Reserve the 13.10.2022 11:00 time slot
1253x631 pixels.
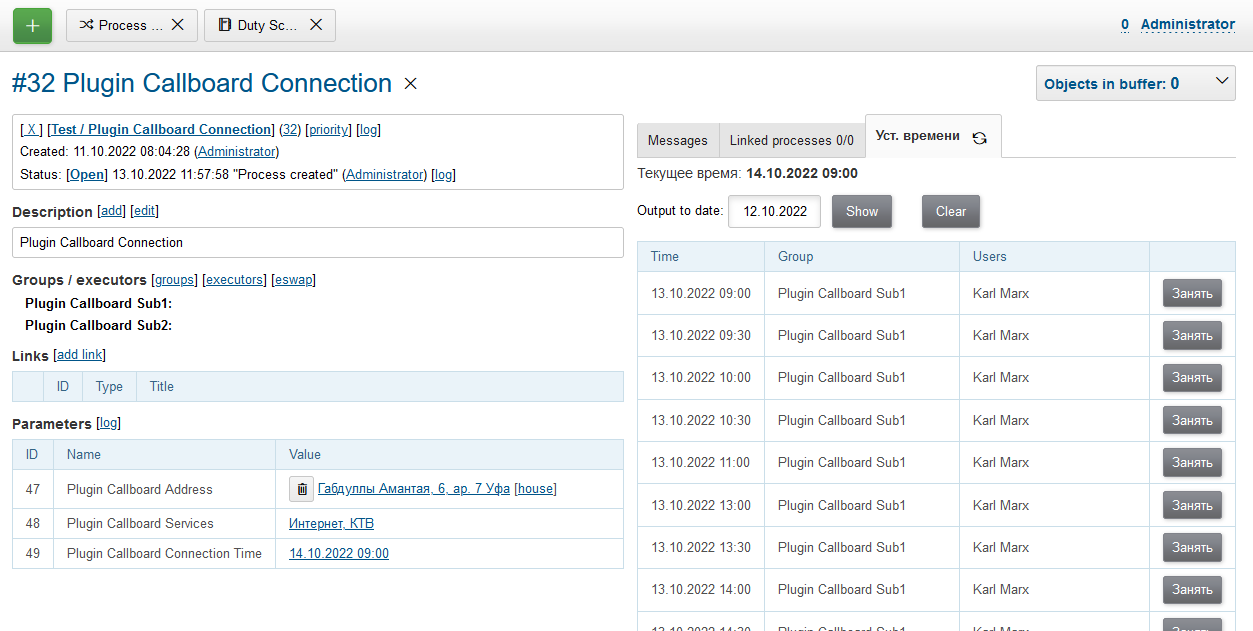[x=1192, y=462]
